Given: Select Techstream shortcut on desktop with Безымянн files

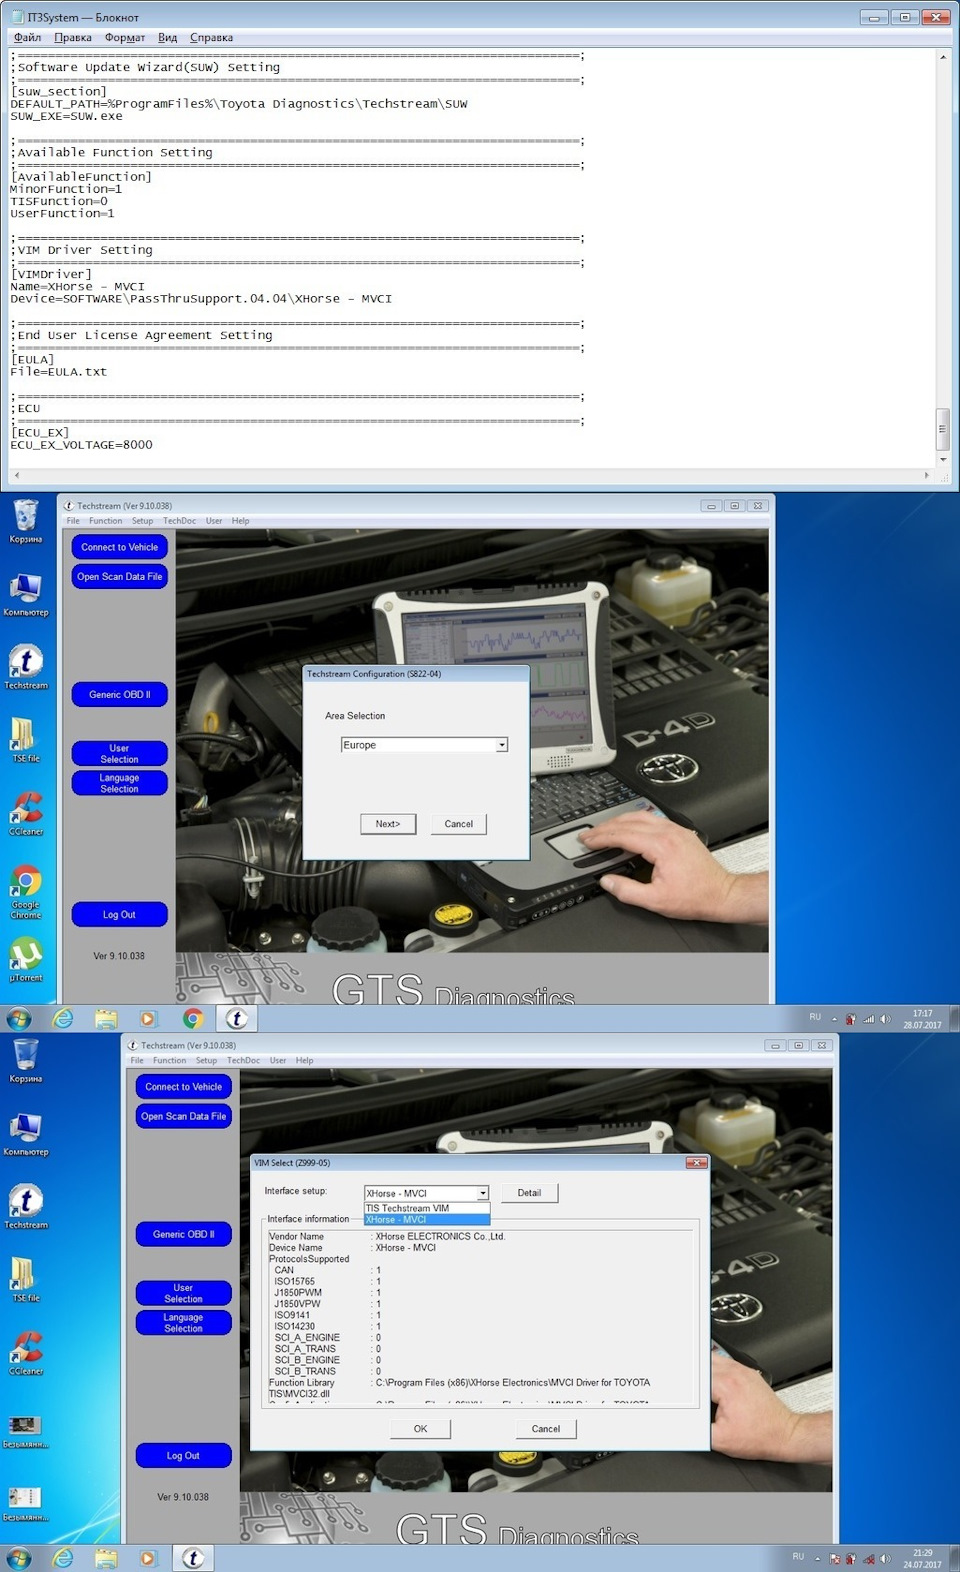Looking at the screenshot, I should [26, 1207].
